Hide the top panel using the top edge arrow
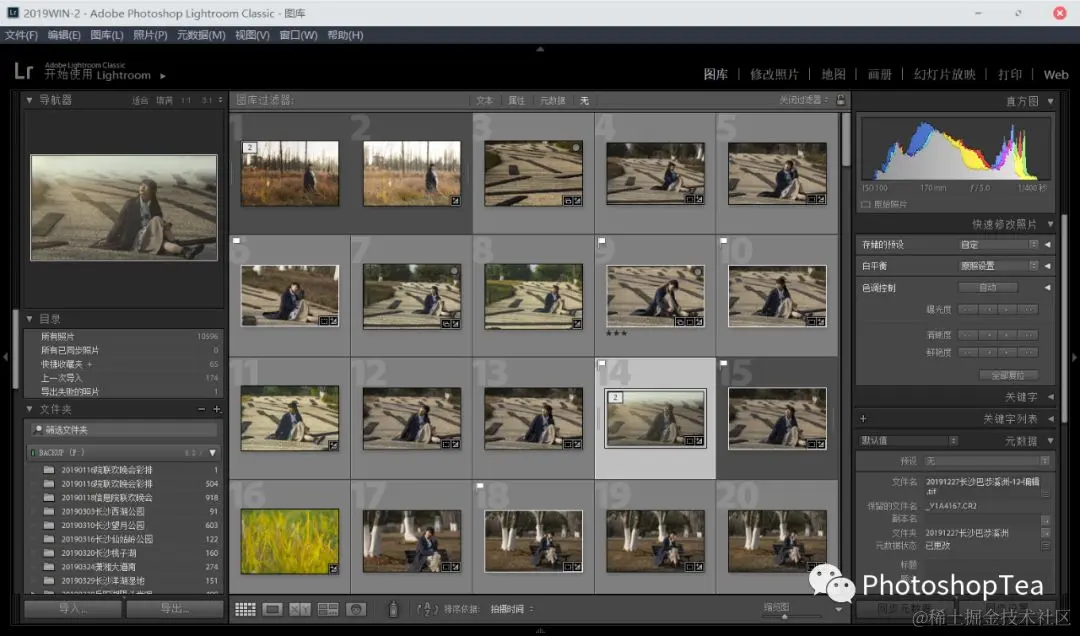Image resolution: width=1080 pixels, height=636 pixels. click(540, 49)
